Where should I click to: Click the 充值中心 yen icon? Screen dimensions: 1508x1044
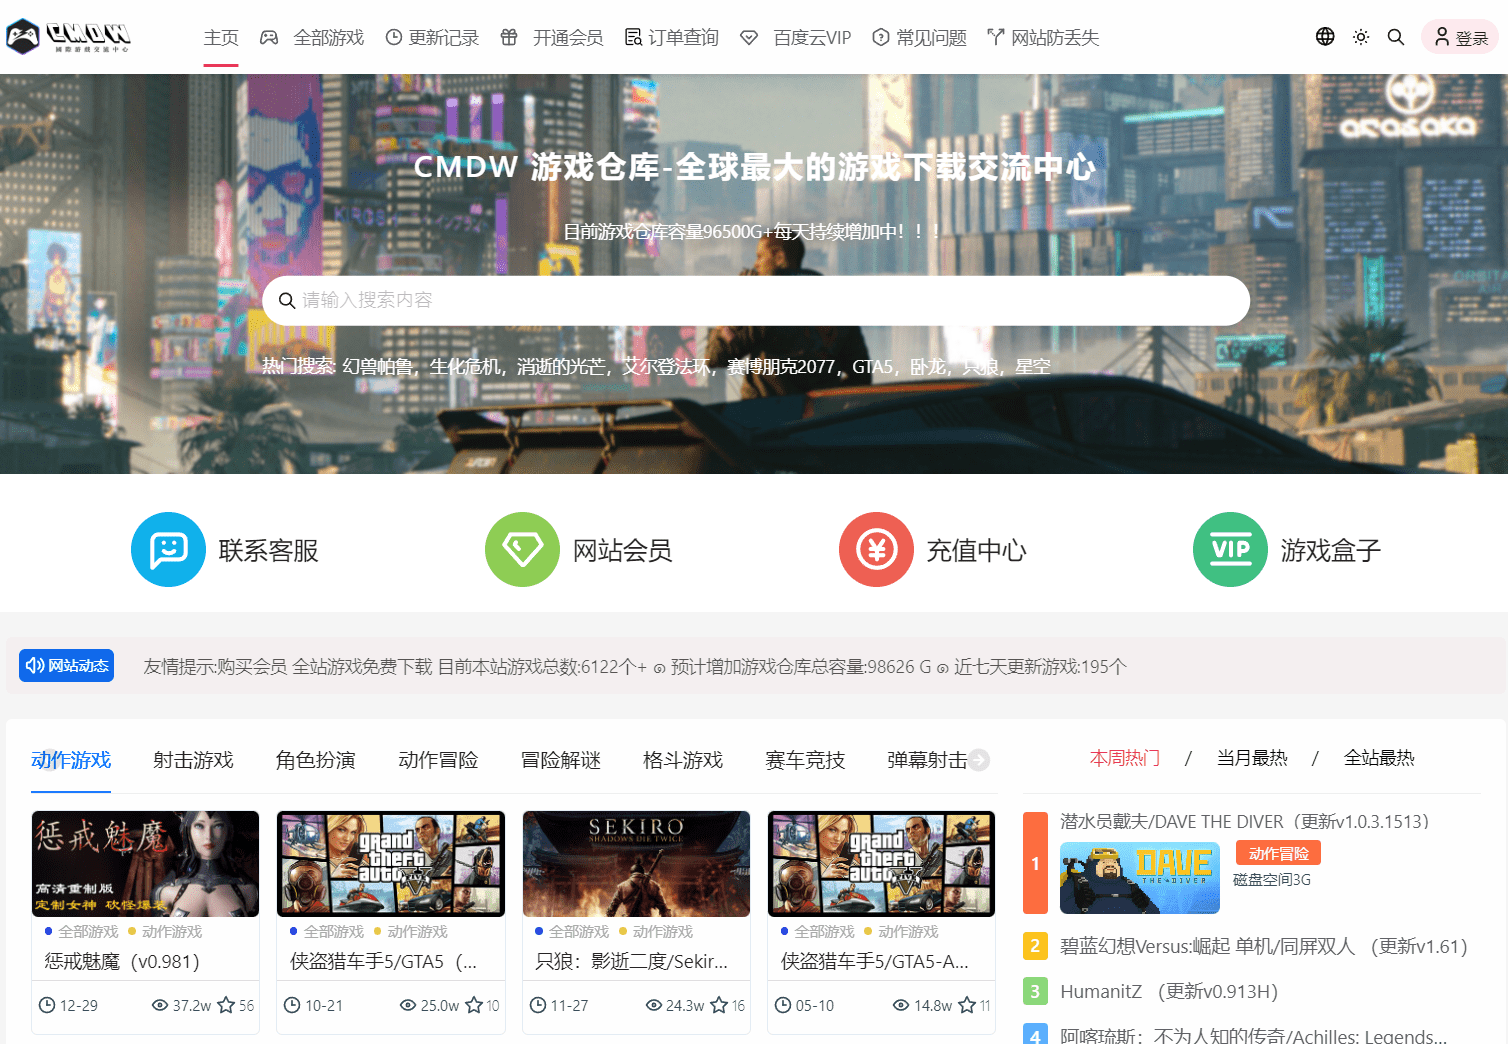point(876,549)
